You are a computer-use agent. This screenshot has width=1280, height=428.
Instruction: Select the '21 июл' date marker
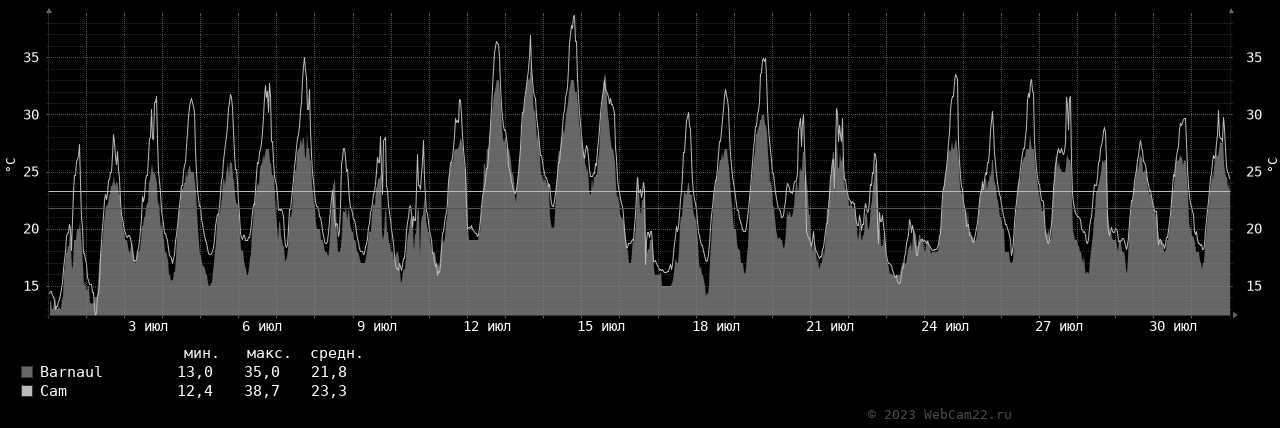pyautogui.click(x=830, y=327)
